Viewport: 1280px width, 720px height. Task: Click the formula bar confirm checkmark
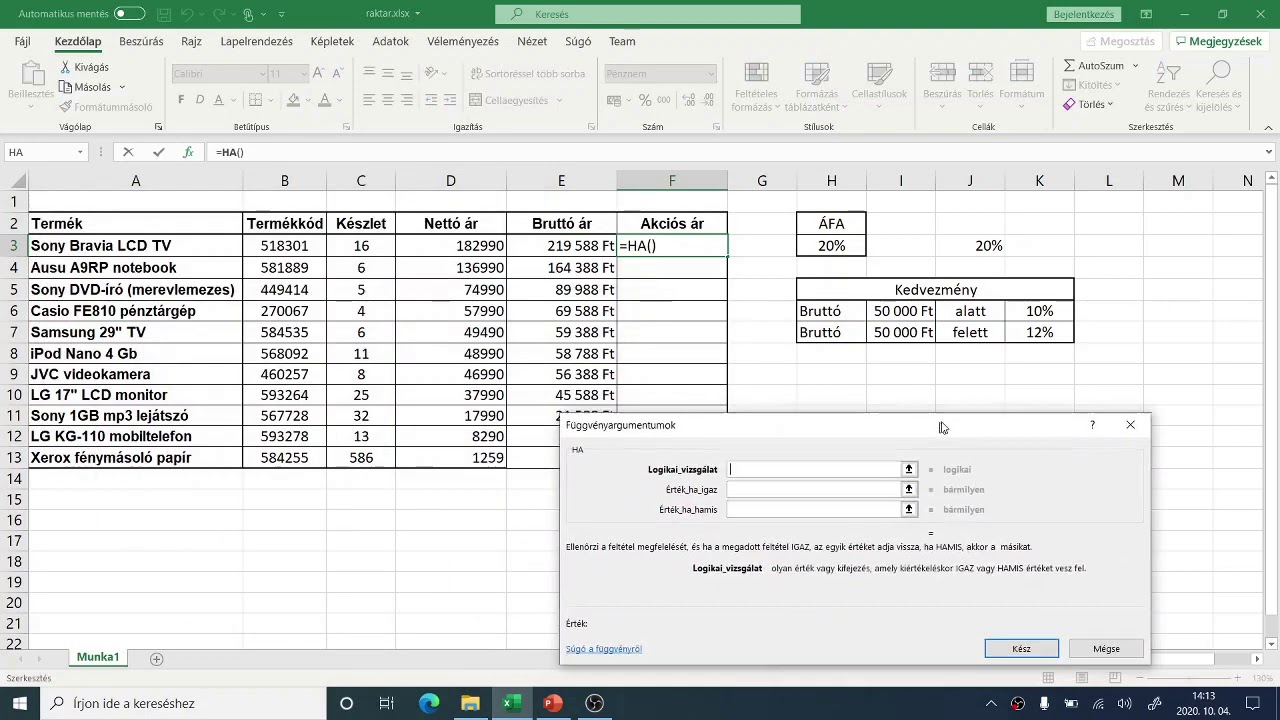coord(158,152)
